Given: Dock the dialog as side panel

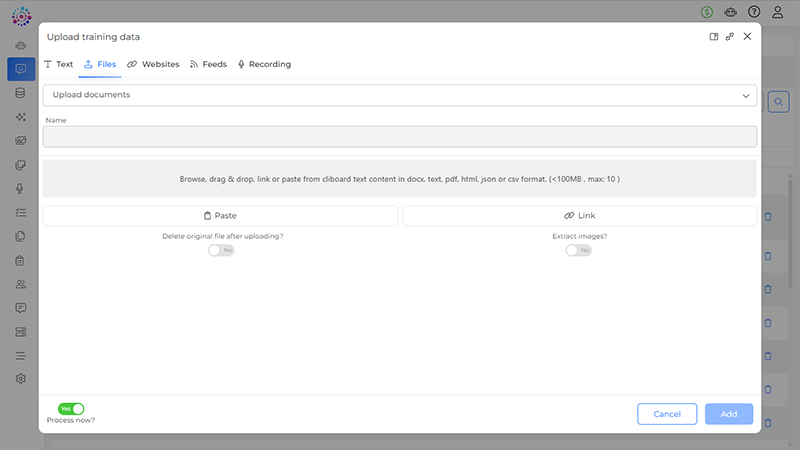Looking at the screenshot, I should (x=714, y=37).
